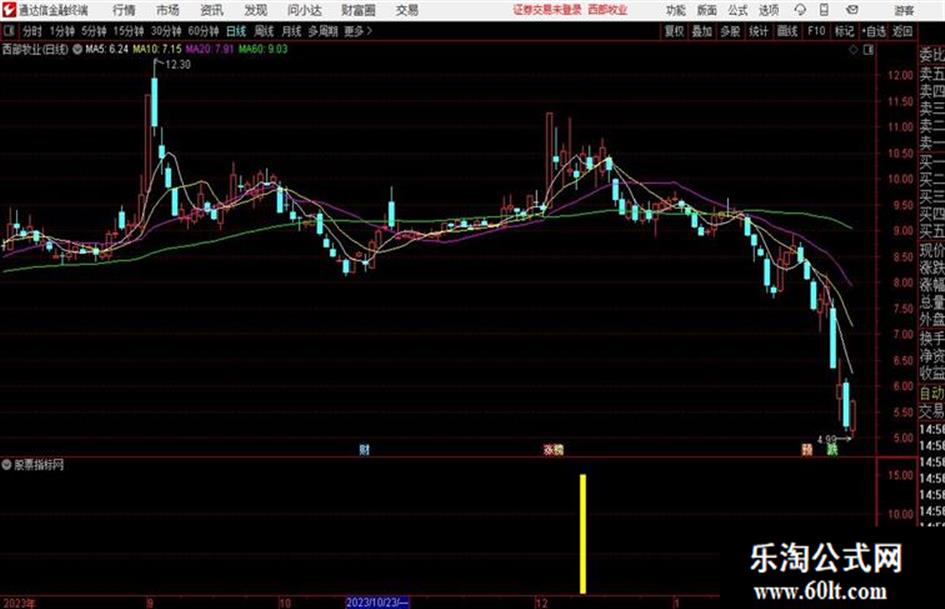The image size is (945, 609).
Task: Click the MA20: 7.91 value
Action: [x=210, y=49]
